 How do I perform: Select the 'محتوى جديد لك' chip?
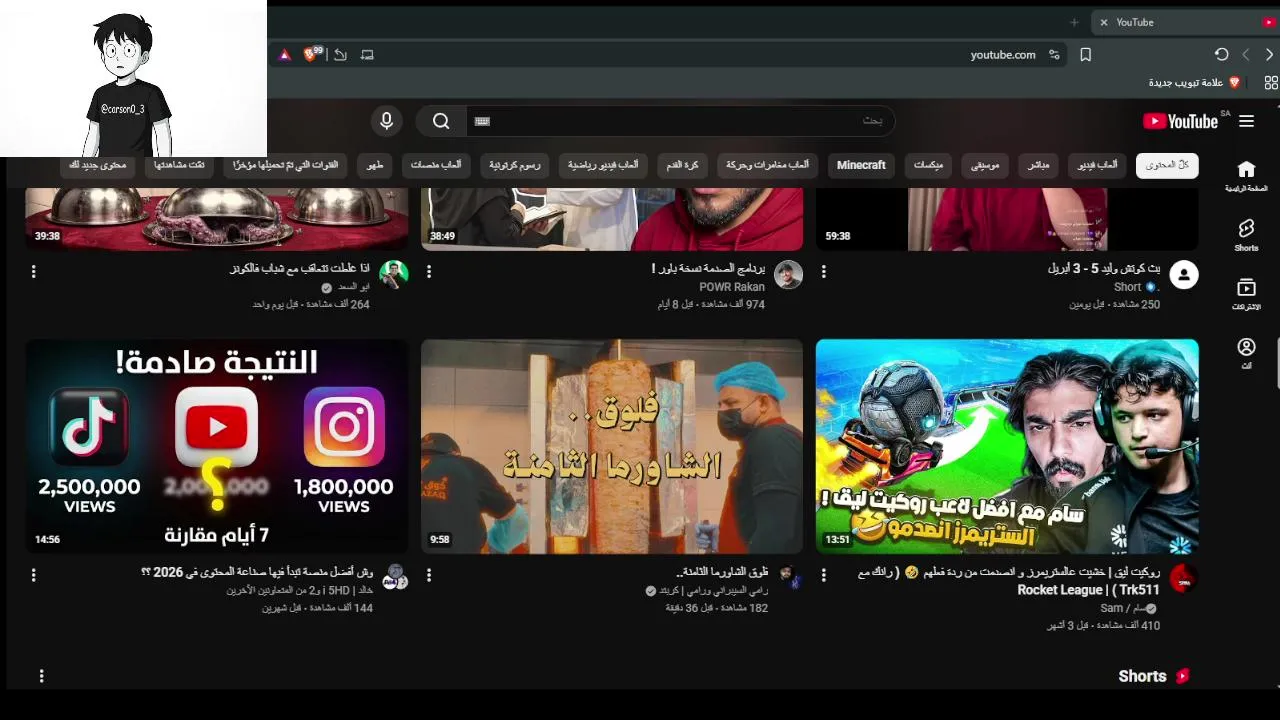tap(98, 165)
